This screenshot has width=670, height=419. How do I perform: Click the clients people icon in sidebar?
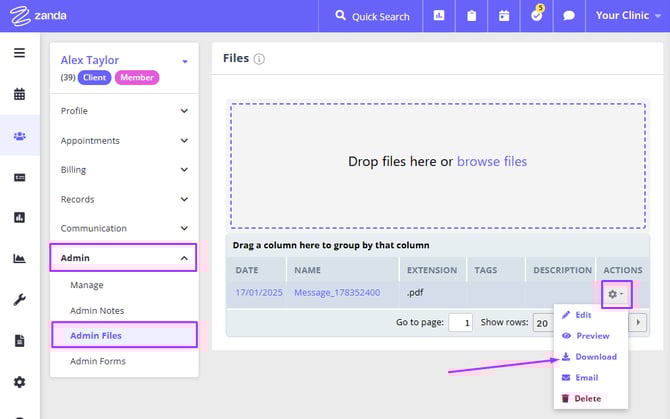[x=19, y=135]
